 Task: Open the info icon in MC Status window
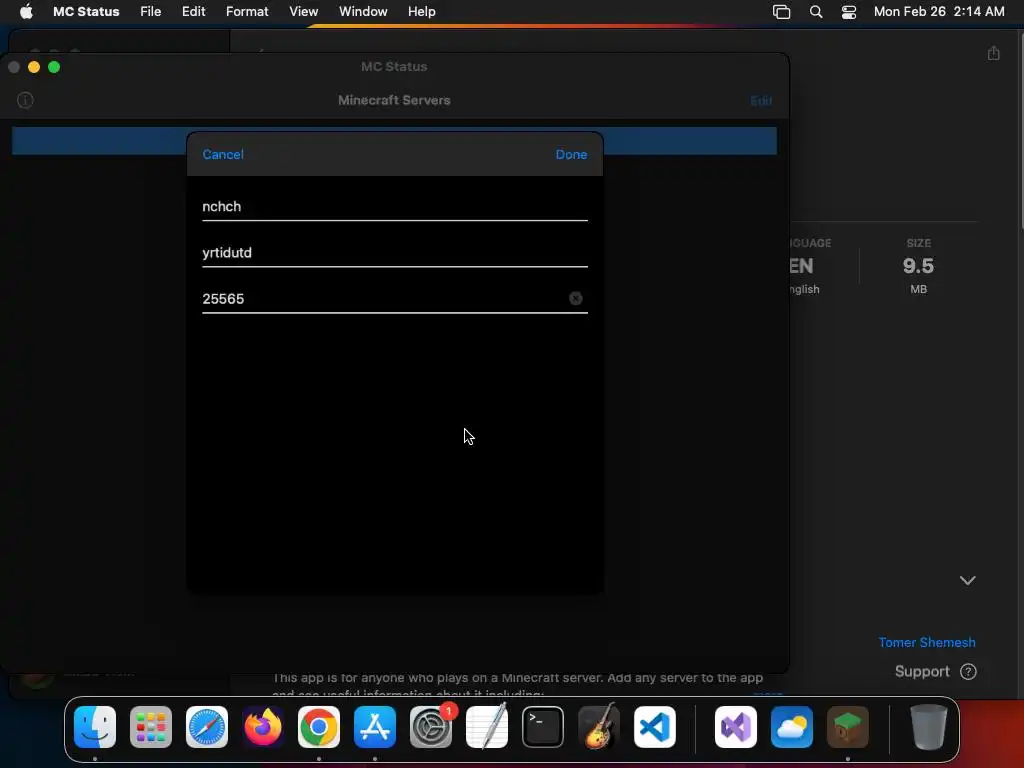click(25, 100)
